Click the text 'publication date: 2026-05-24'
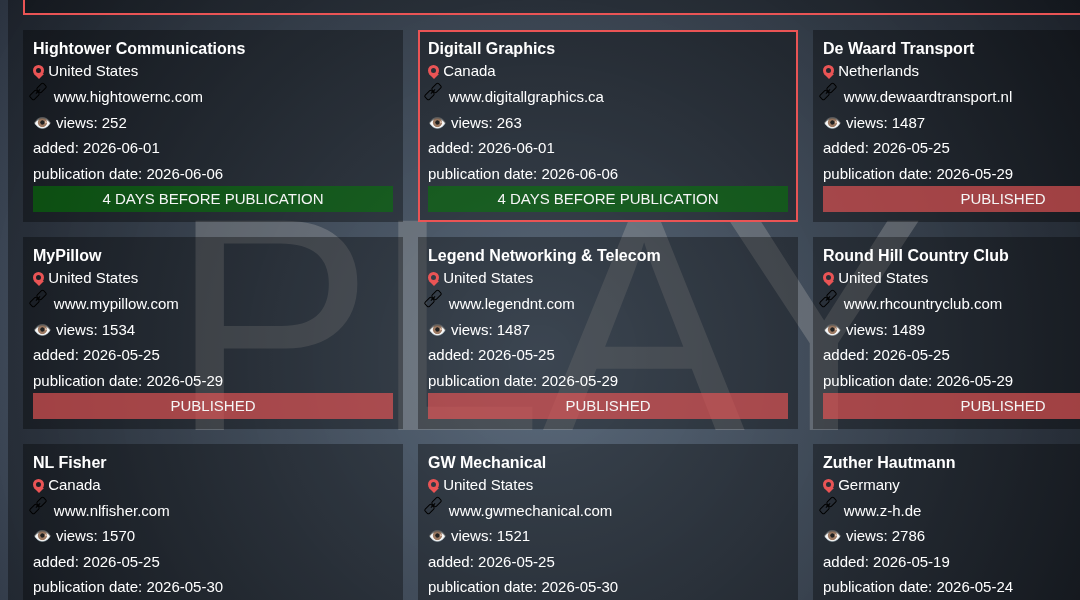Viewport: 1080px width, 600px height. click(918, 588)
